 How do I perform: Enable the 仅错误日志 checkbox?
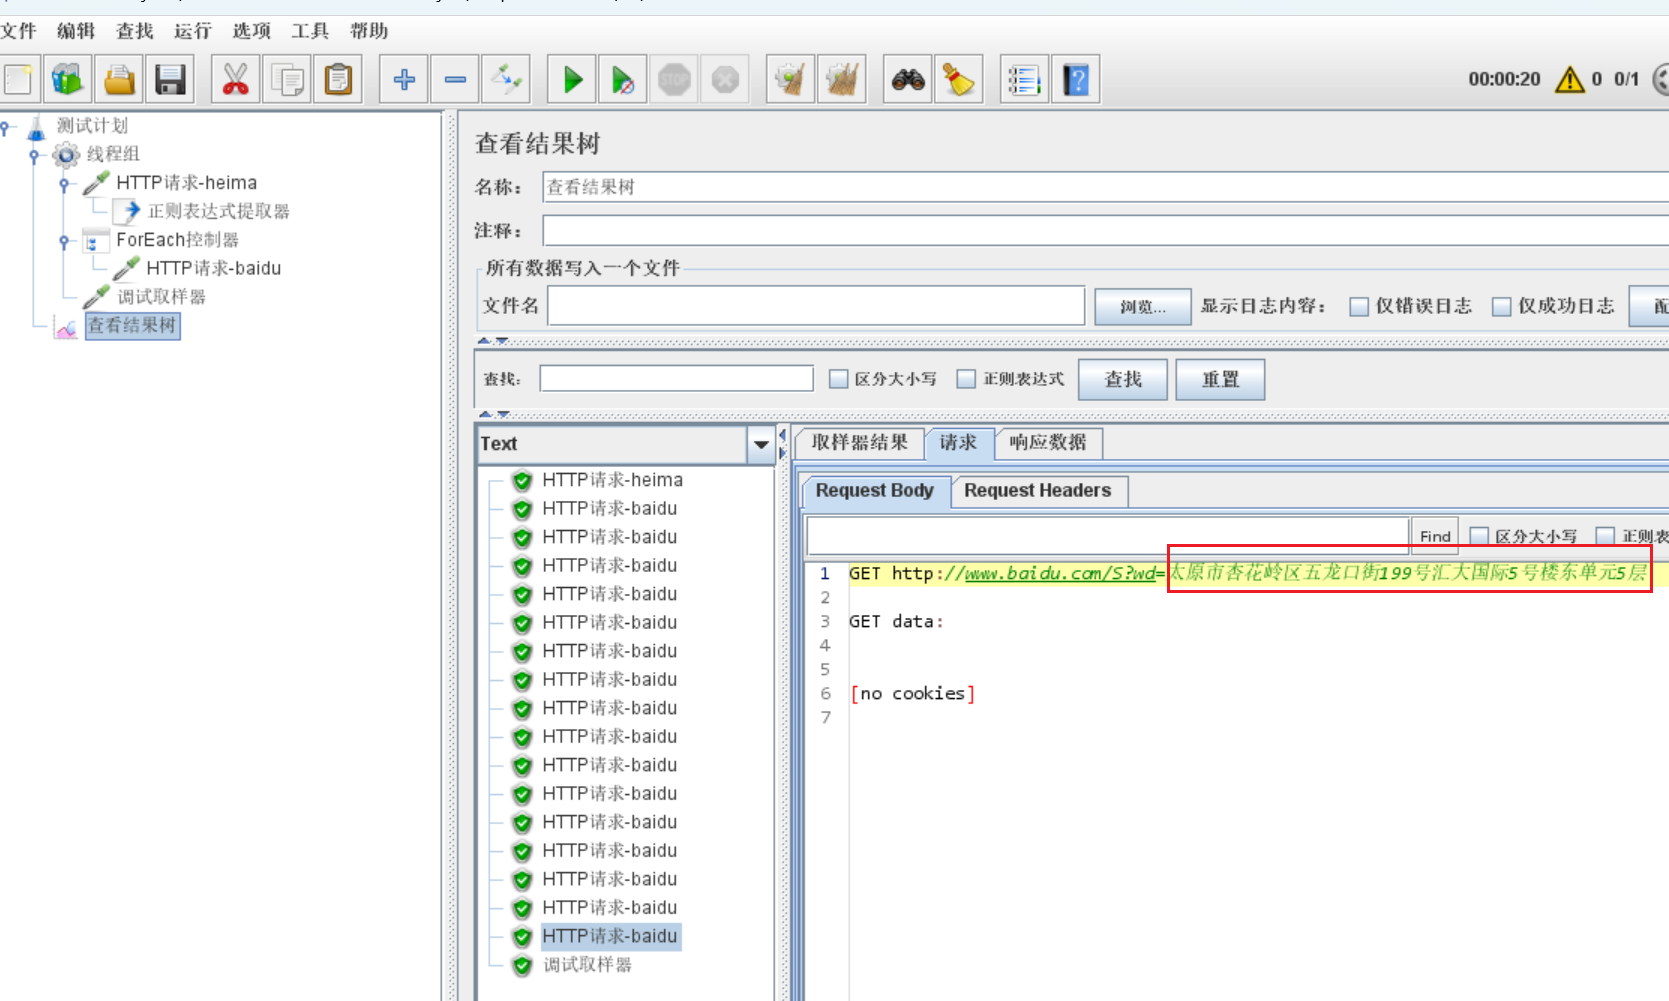[x=1359, y=307]
